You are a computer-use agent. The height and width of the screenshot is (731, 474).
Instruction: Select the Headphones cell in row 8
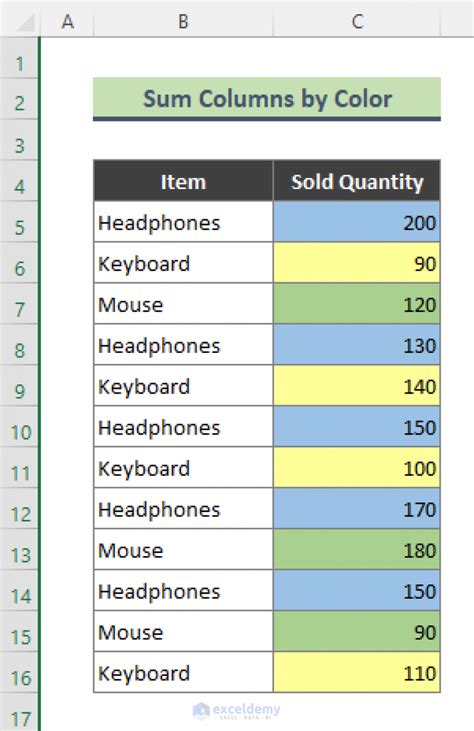183,345
